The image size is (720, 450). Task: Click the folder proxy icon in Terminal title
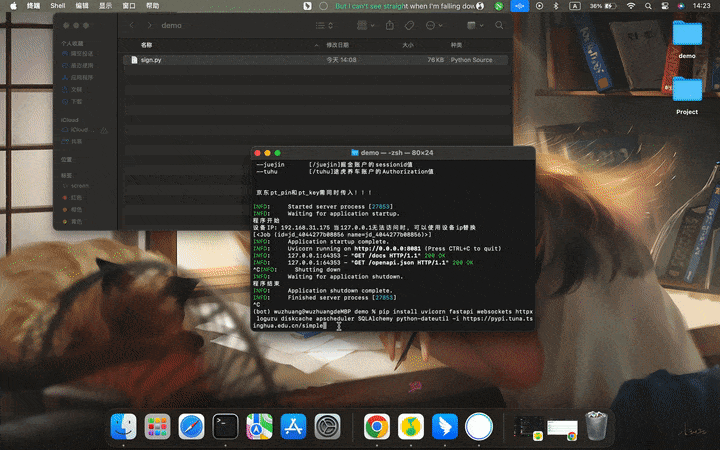[x=354, y=152]
